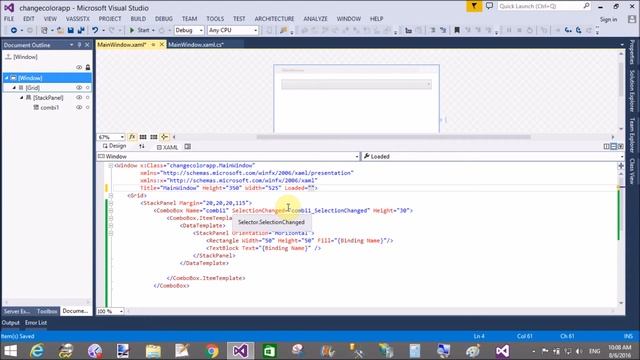
Task: Toggle the designer effects fx button
Action: (132, 137)
